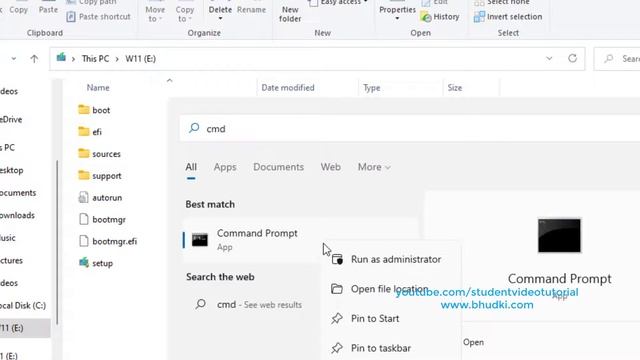
Task: Switch to the Documents search tab
Action: [278, 167]
